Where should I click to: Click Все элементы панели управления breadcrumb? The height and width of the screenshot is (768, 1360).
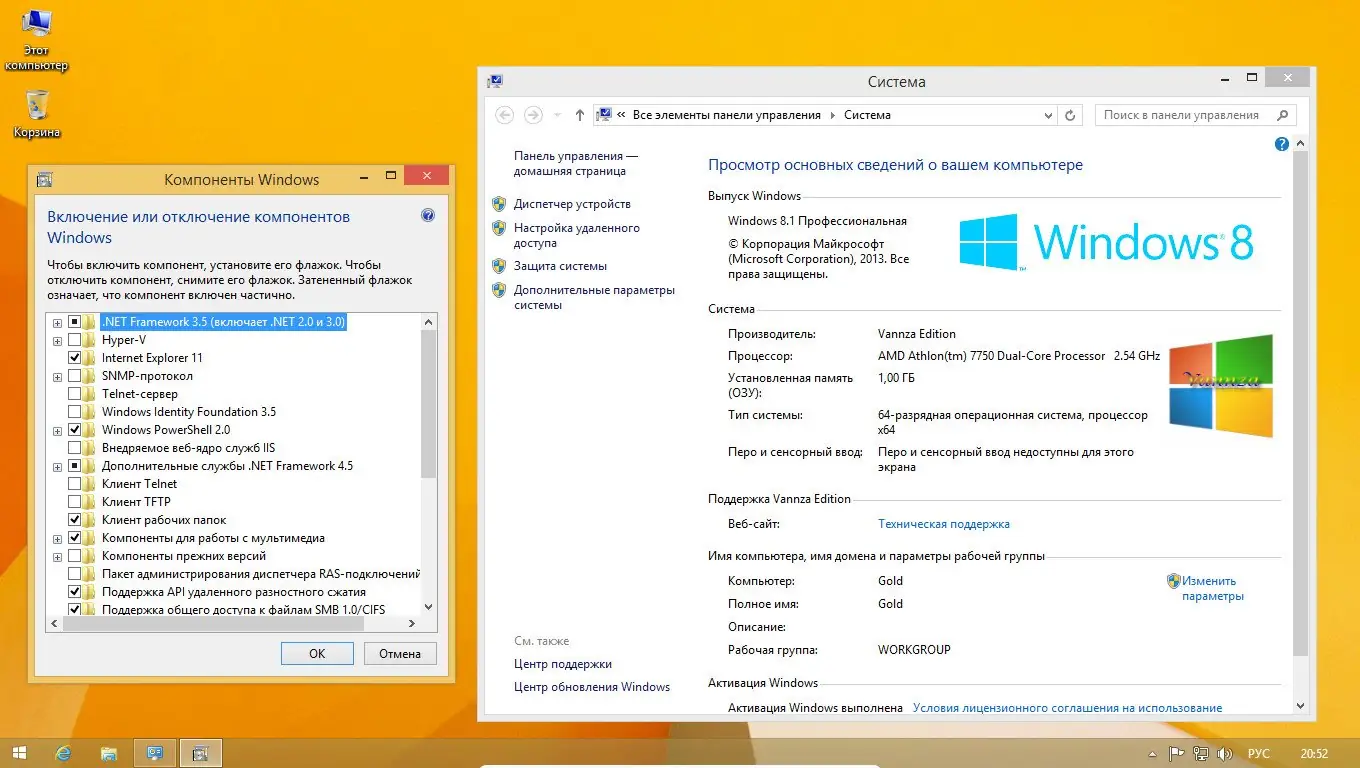[727, 115]
